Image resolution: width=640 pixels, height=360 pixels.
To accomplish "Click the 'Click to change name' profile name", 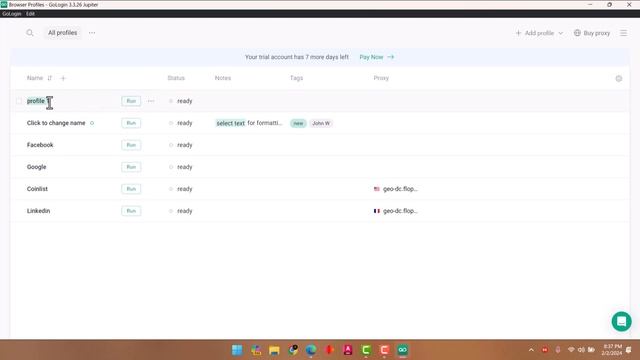I will click(x=56, y=123).
